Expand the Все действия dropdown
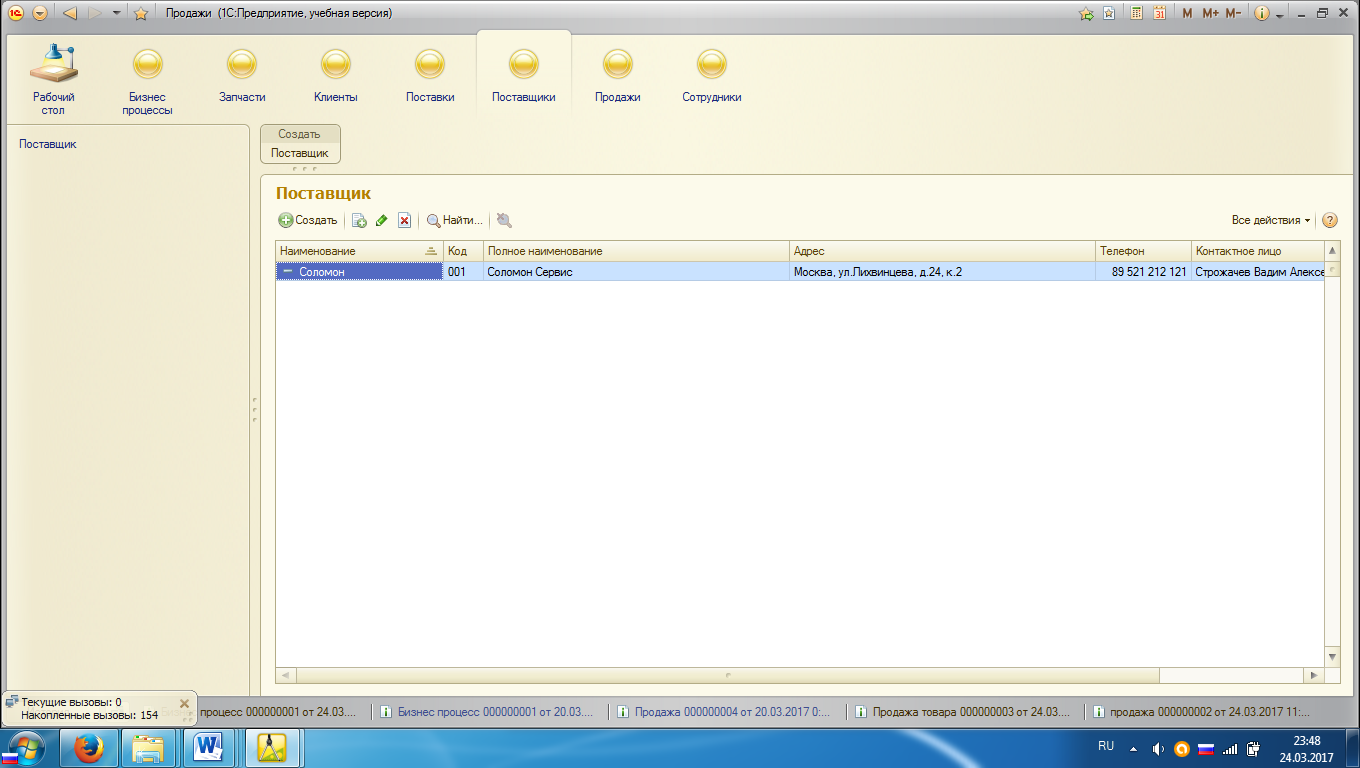Image resolution: width=1360 pixels, height=768 pixels. [x=1271, y=220]
